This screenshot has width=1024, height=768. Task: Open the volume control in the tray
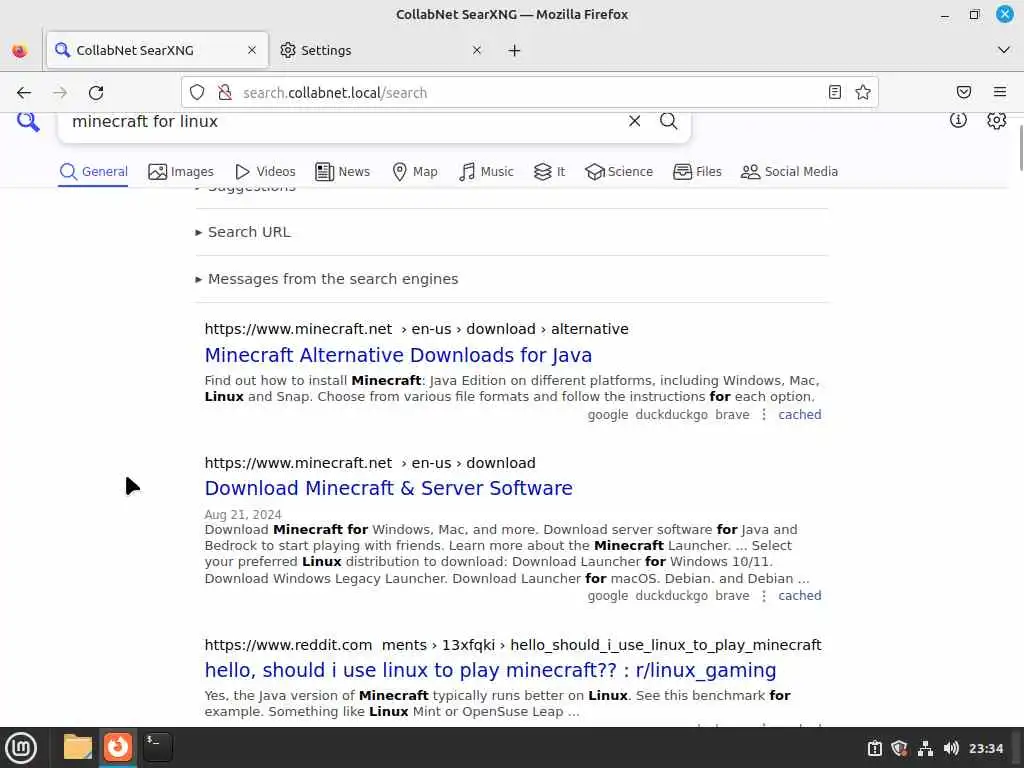(951, 748)
